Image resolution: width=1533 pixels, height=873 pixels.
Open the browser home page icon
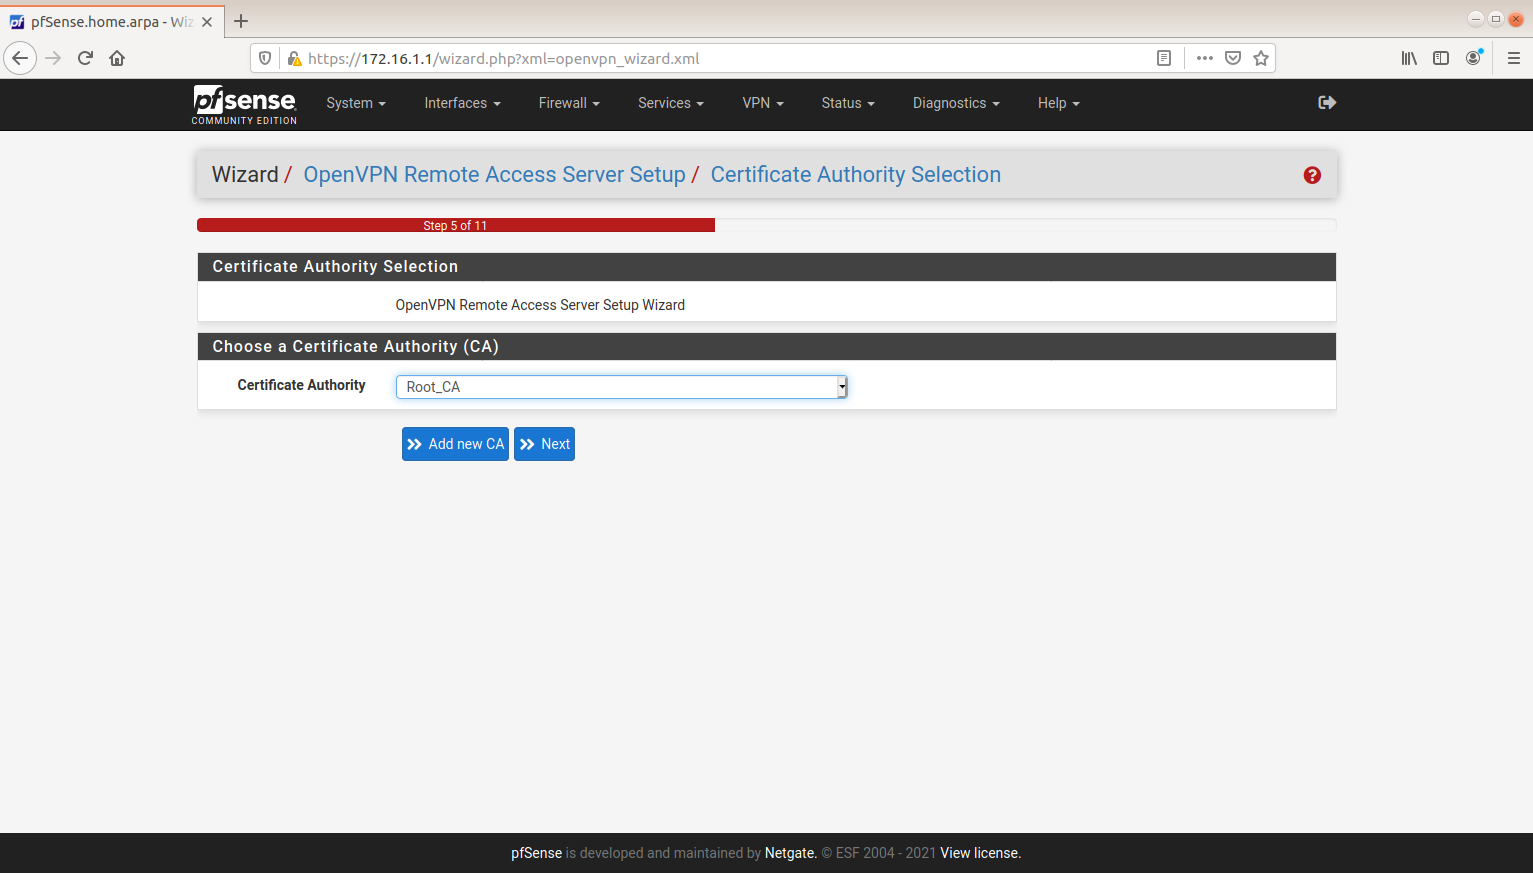tap(117, 58)
